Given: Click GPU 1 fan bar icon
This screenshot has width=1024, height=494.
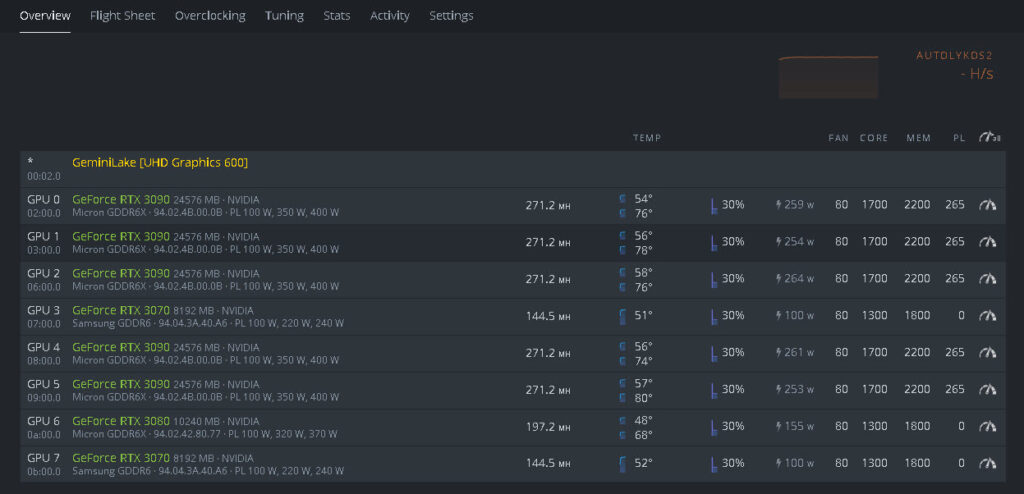Looking at the screenshot, I should pos(714,242).
